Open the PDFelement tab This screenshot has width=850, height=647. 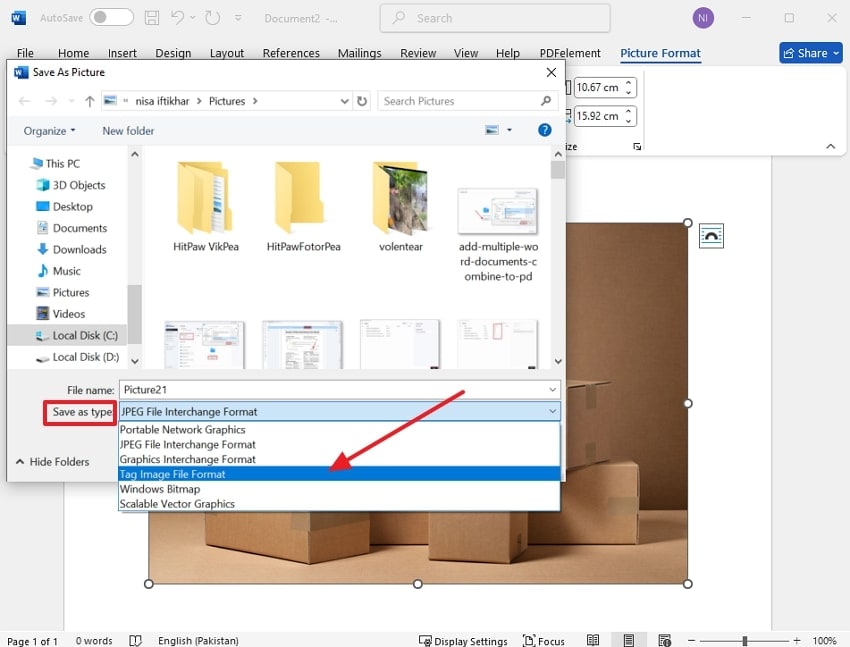[x=570, y=53]
